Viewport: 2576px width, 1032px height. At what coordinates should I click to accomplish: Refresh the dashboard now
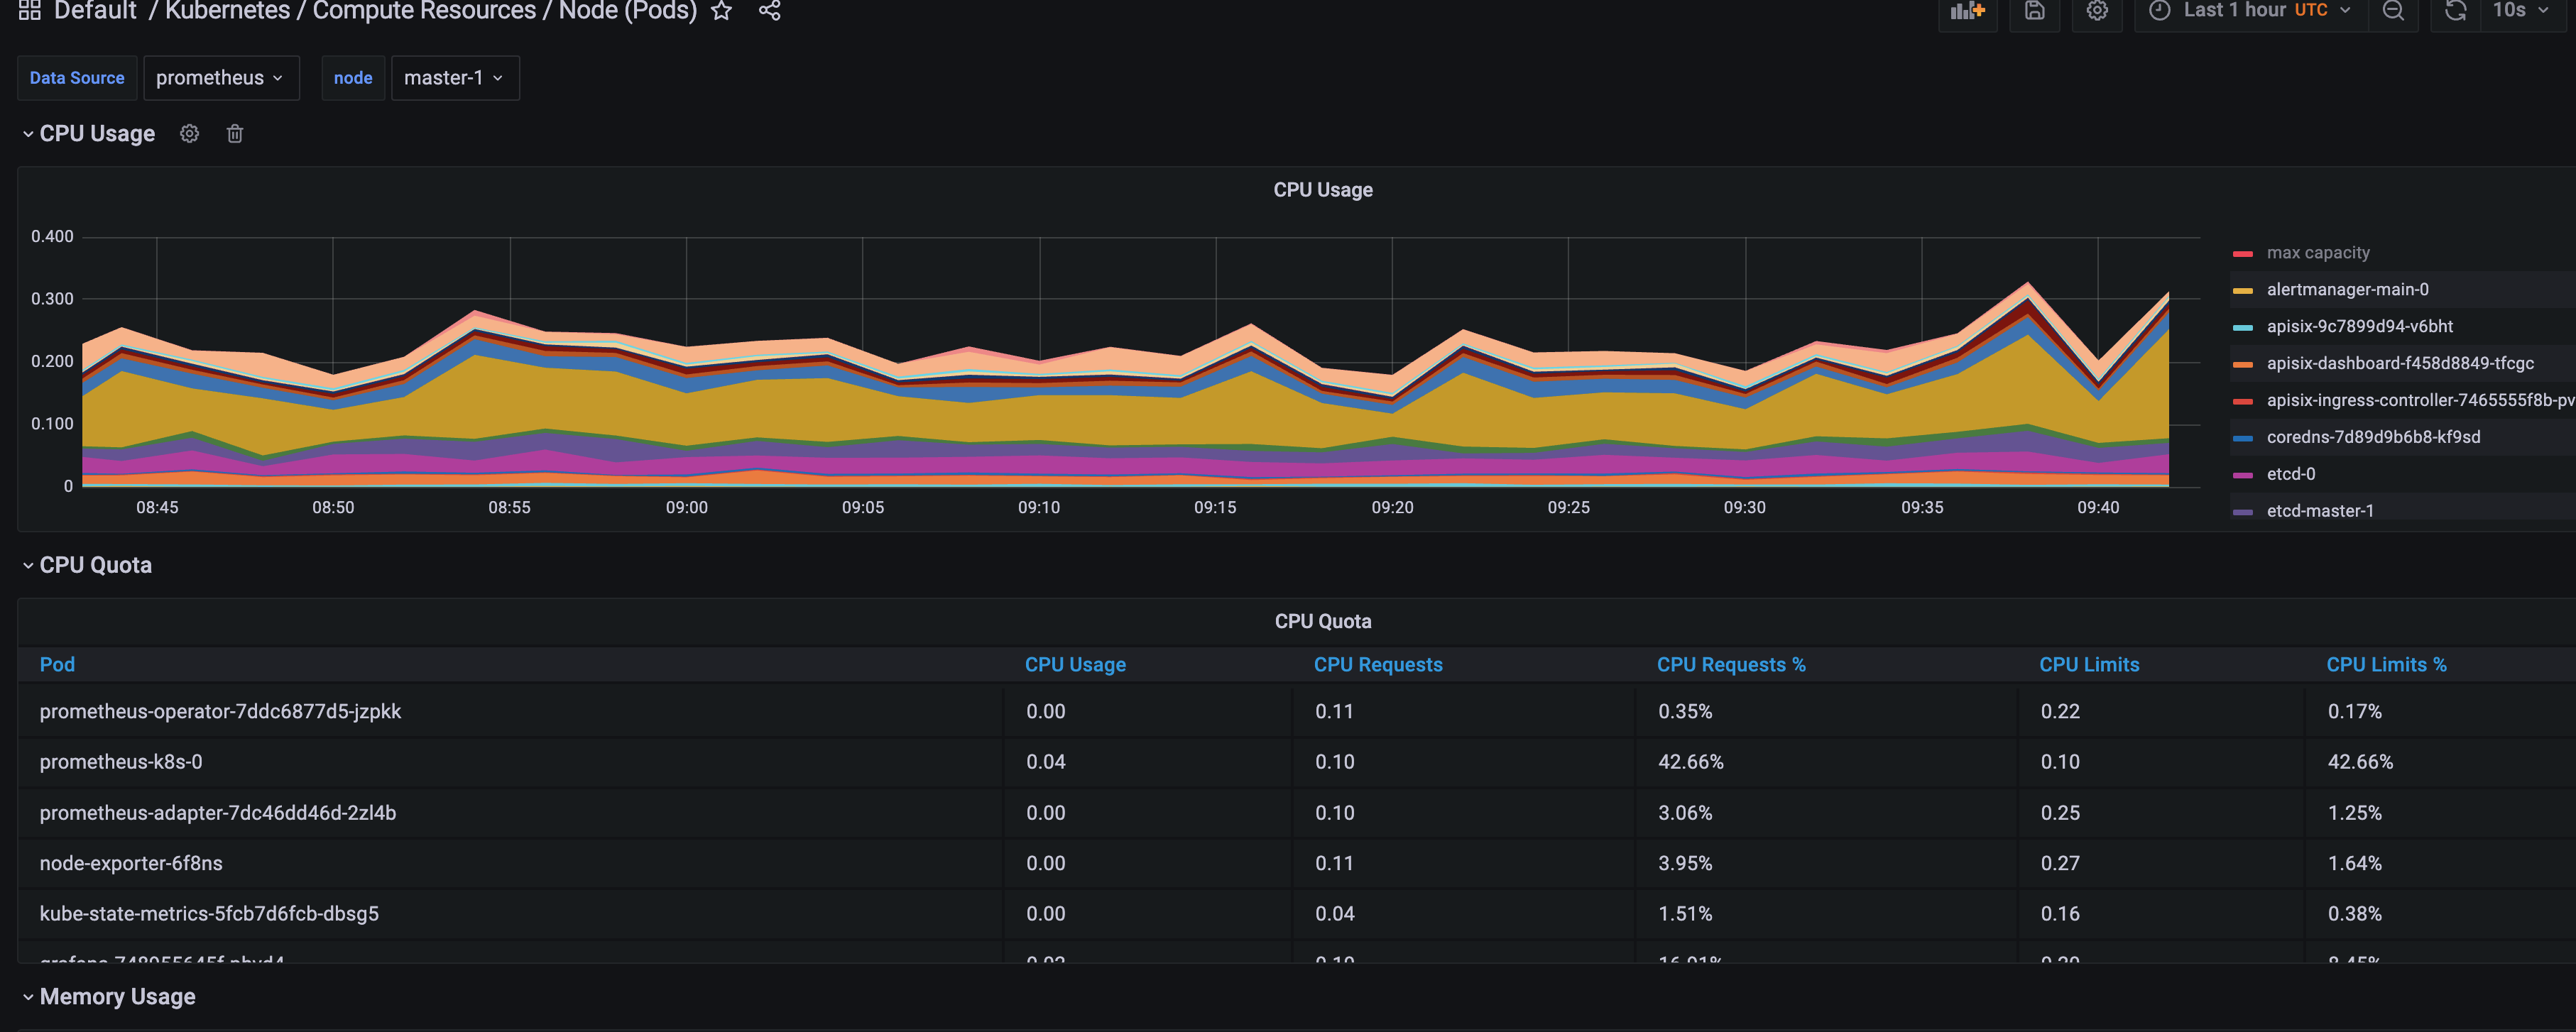[x=2455, y=11]
